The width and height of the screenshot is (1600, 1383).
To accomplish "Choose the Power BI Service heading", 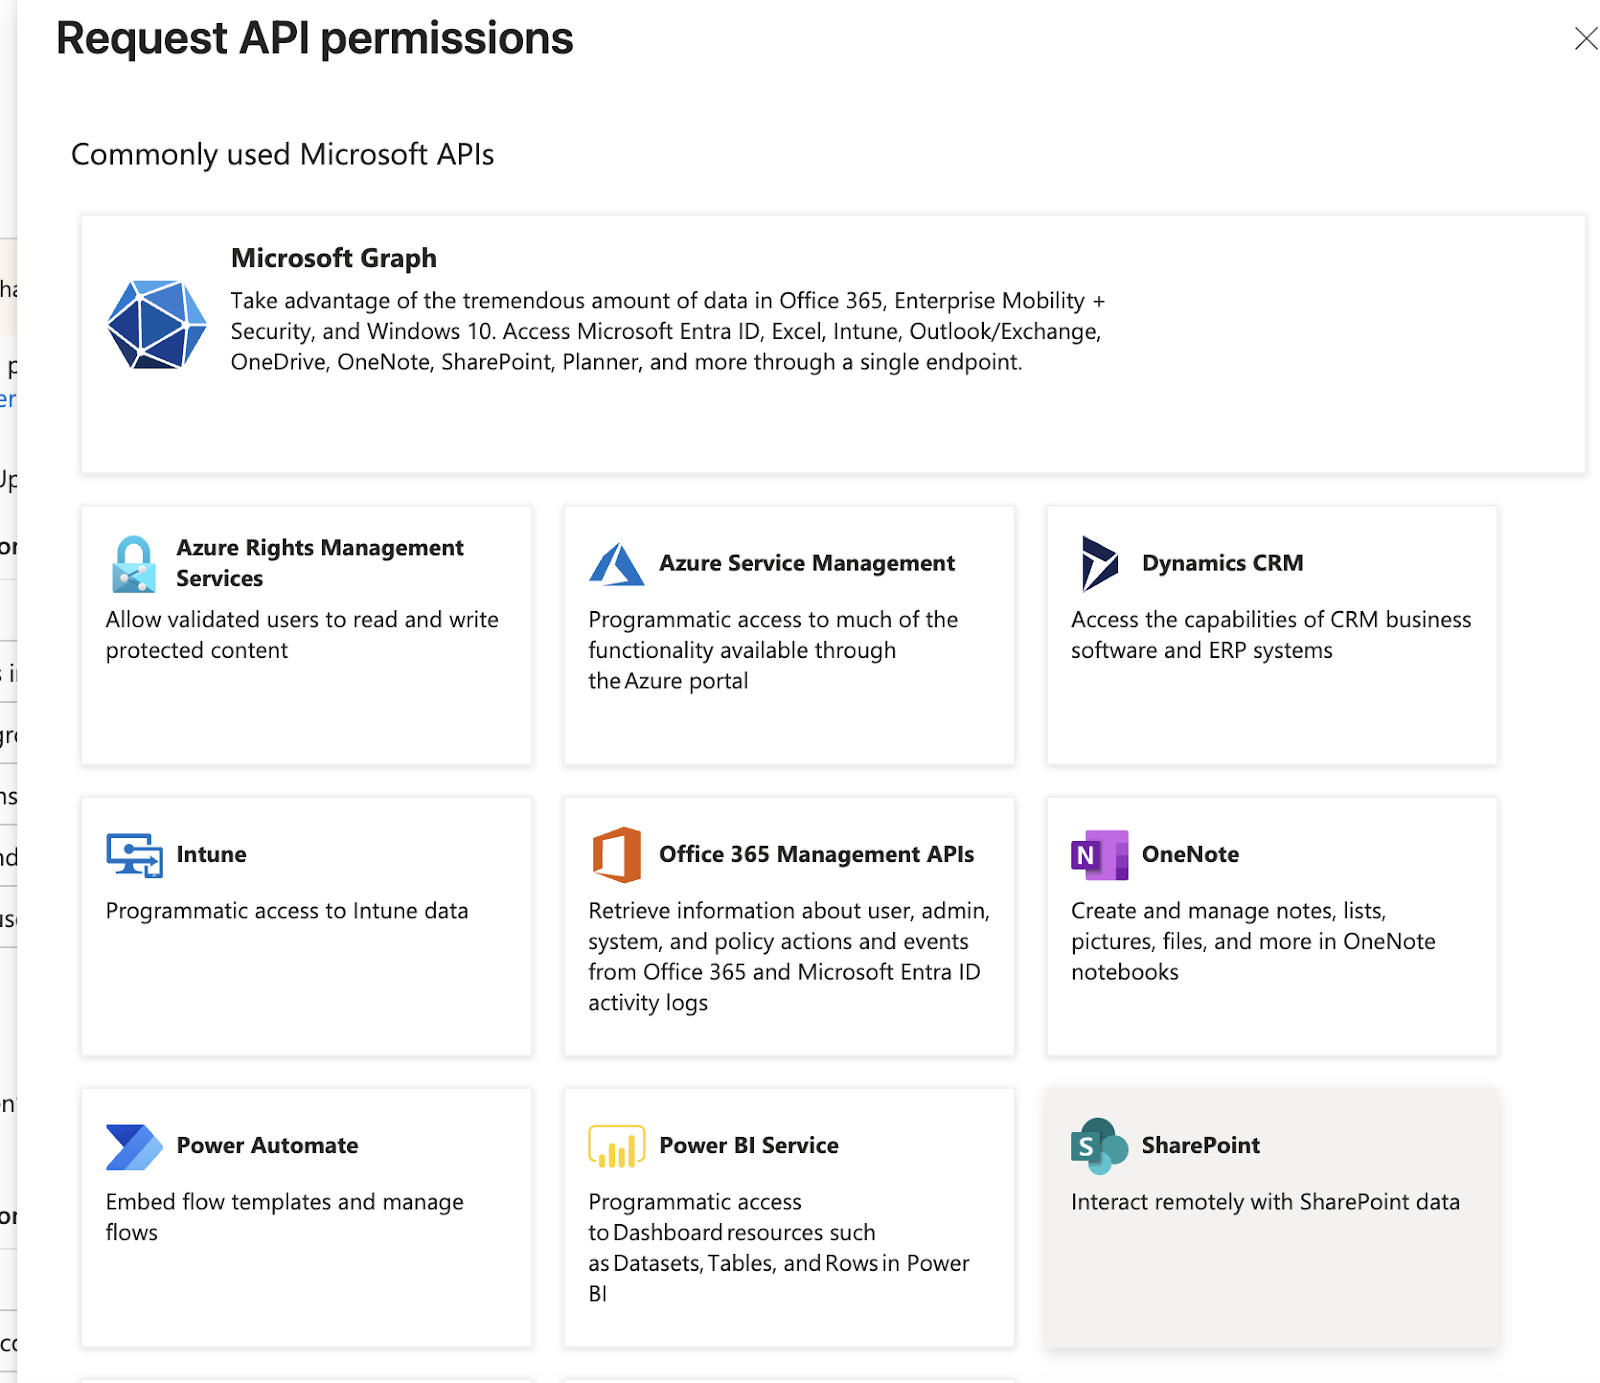I will [x=748, y=1145].
